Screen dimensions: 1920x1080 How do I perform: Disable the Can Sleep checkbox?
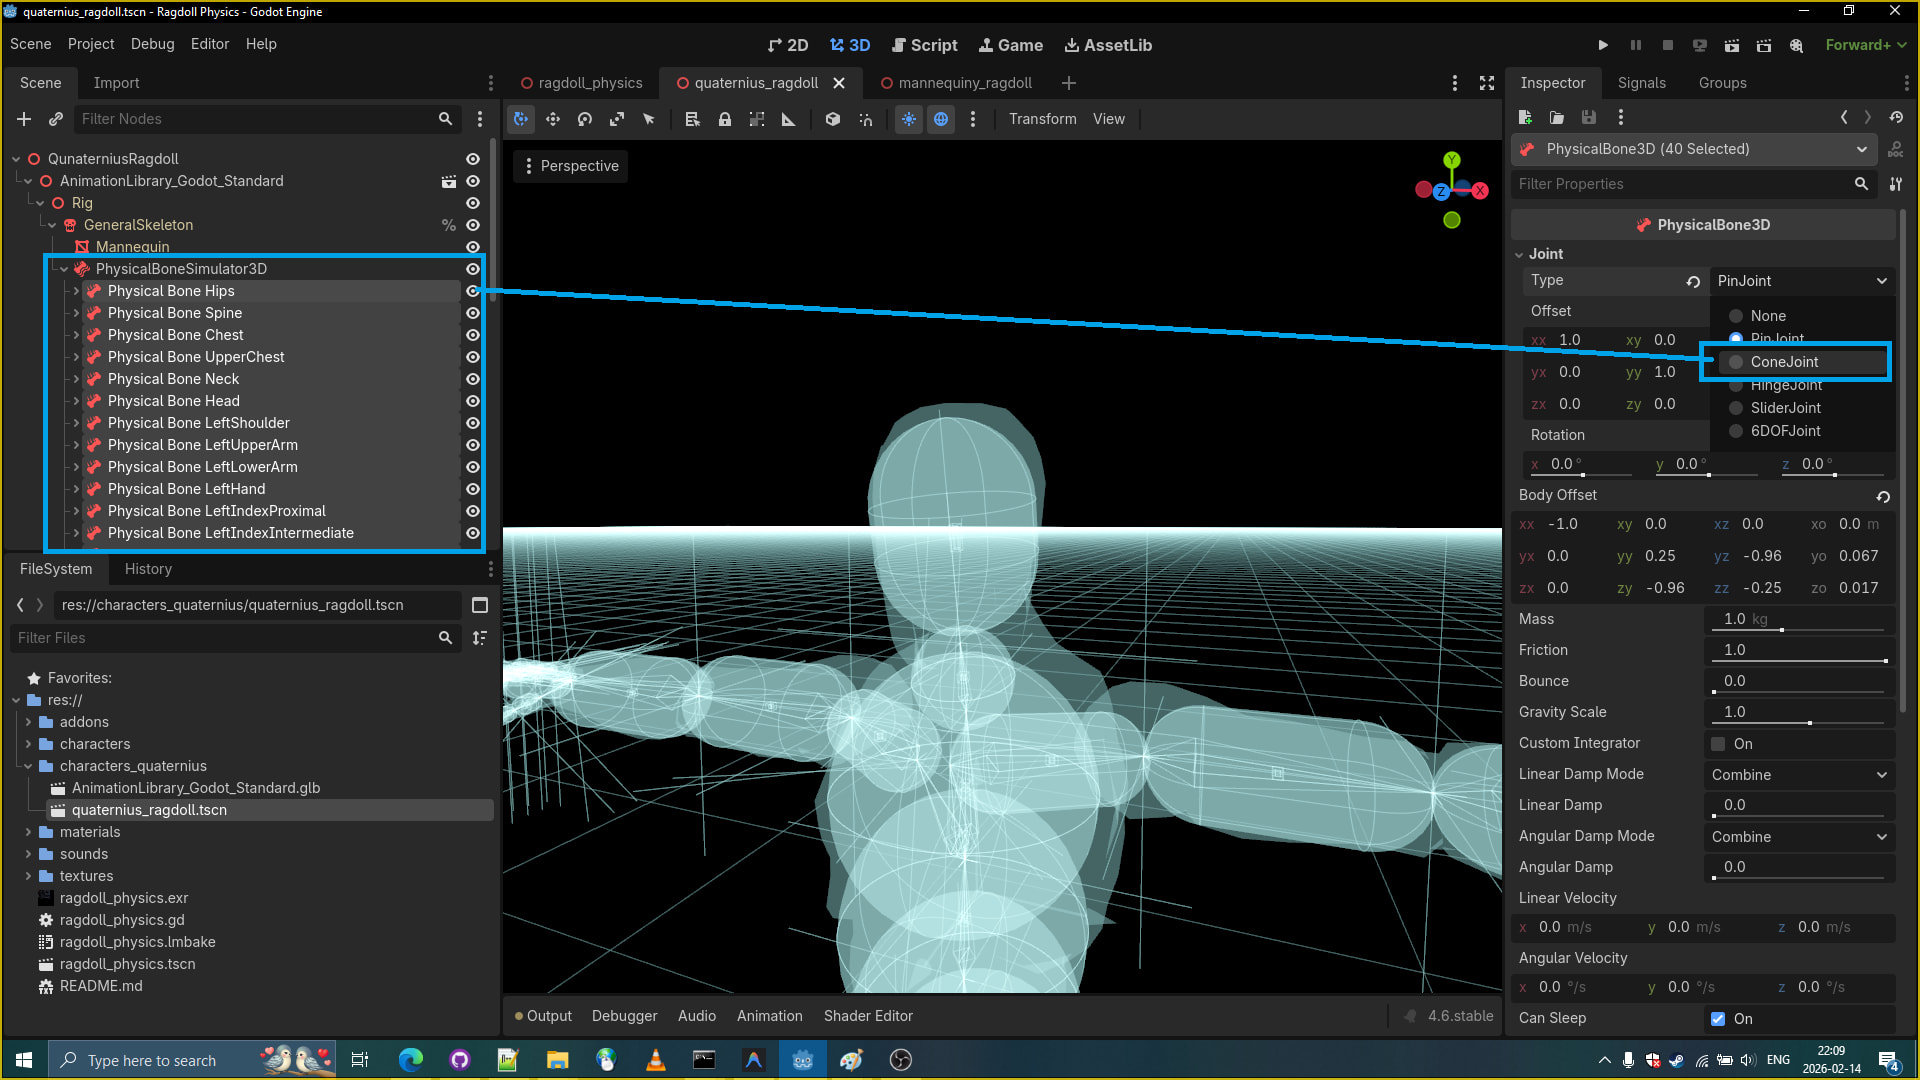(1718, 1019)
